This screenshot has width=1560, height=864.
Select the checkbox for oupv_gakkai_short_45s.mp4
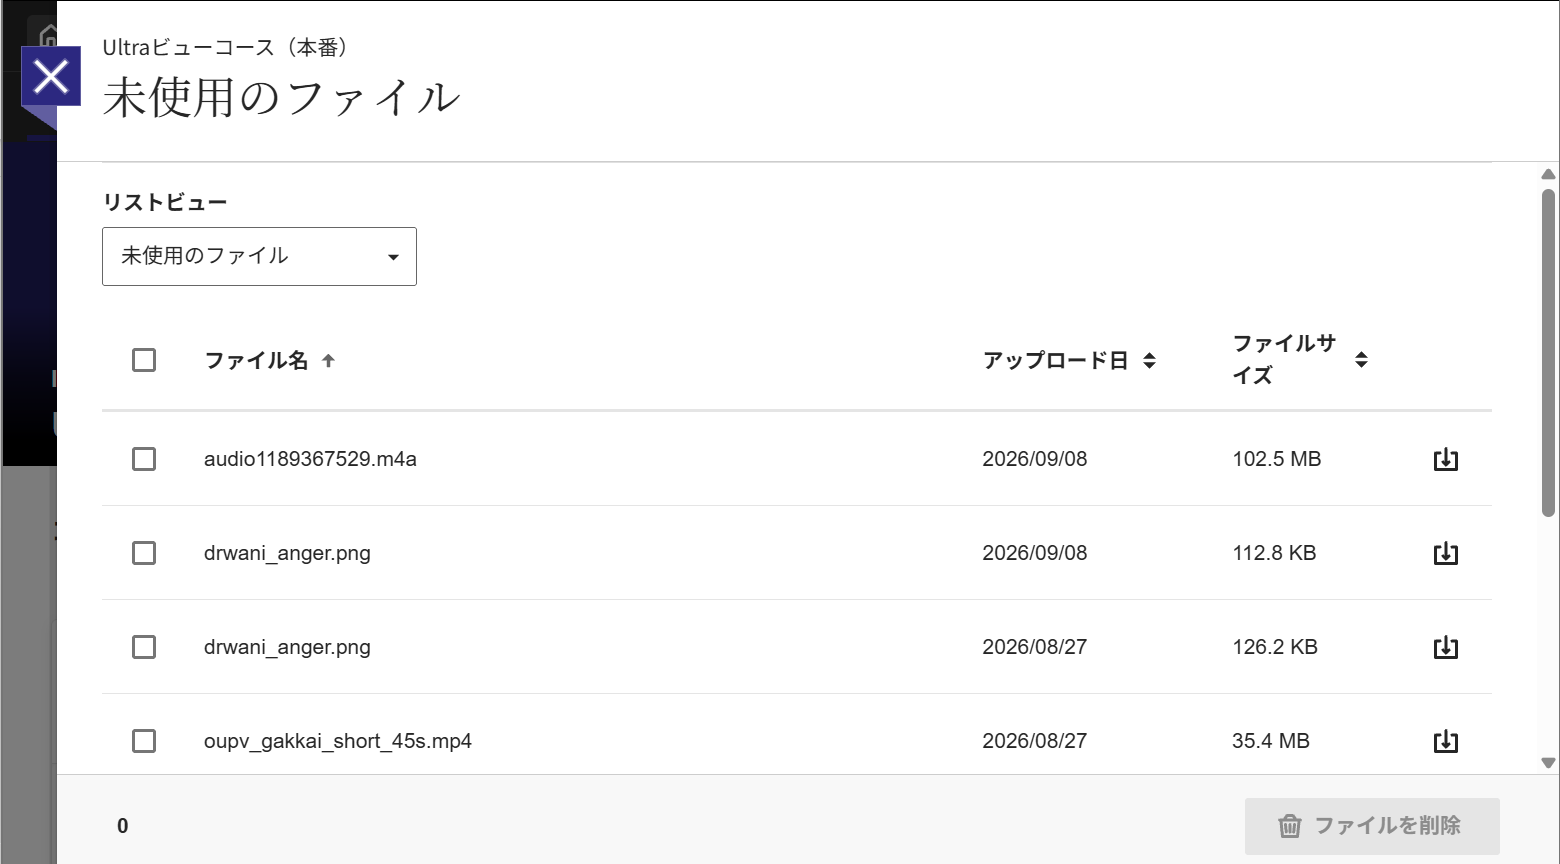[x=144, y=741]
